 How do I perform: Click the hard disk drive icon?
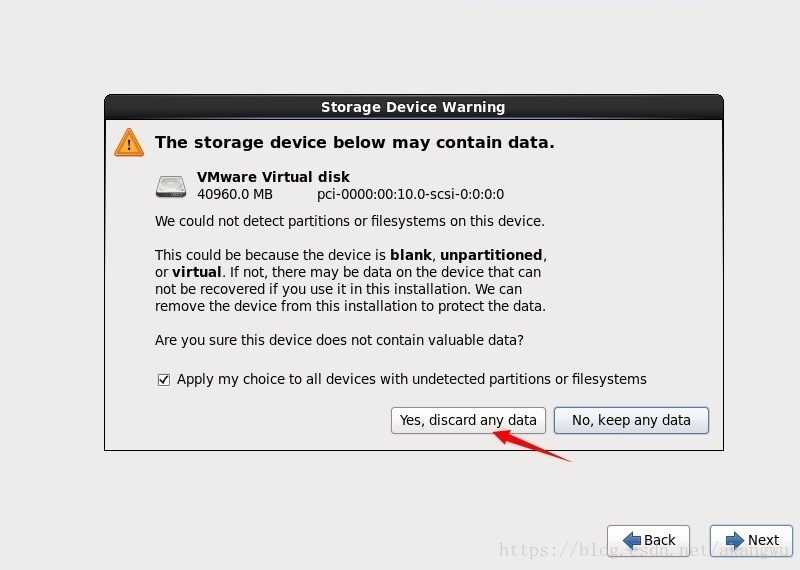point(171,186)
